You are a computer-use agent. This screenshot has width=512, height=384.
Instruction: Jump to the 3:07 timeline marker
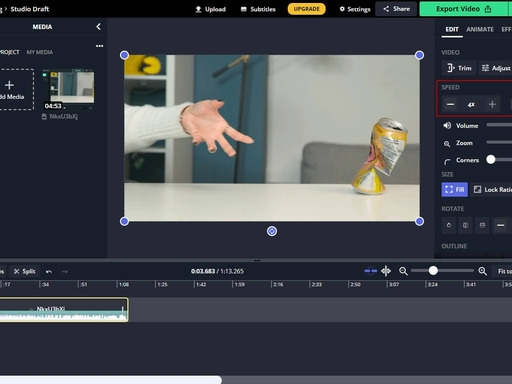click(x=394, y=284)
